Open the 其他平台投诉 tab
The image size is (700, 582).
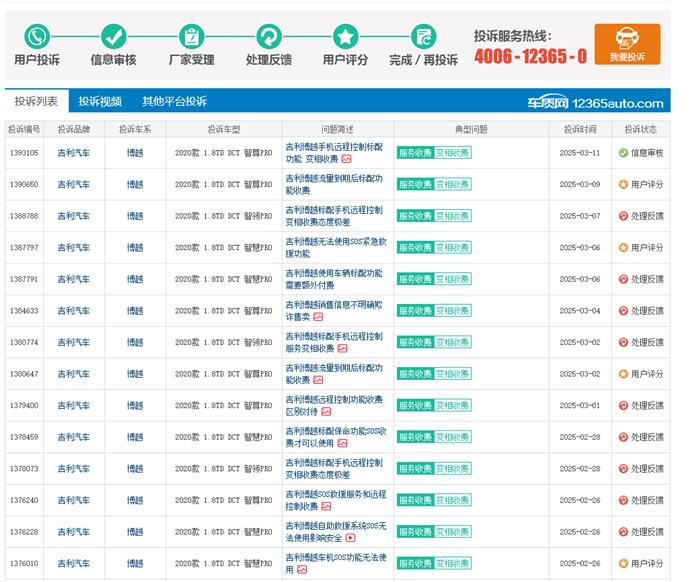coord(174,101)
